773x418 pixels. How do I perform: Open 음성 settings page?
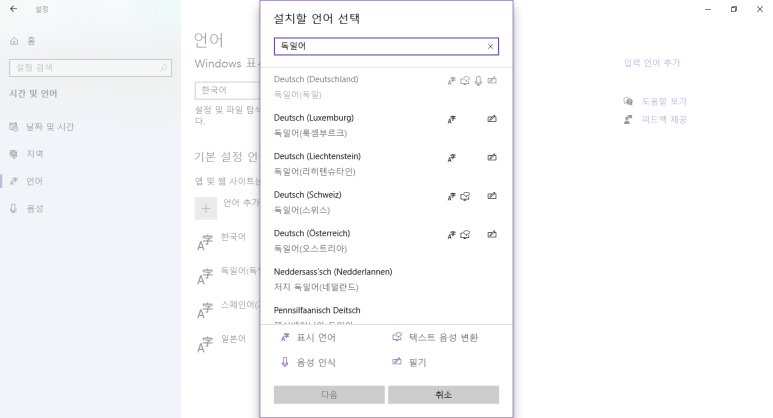90,209
